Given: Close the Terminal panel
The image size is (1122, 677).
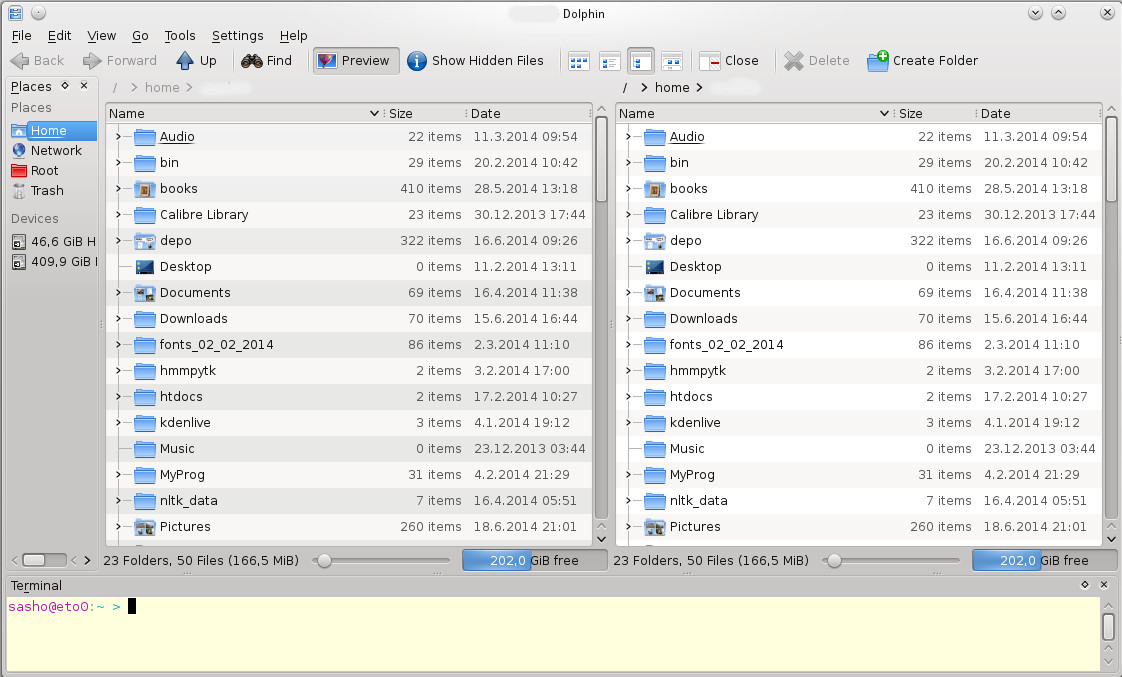Looking at the screenshot, I should click(x=1104, y=585).
